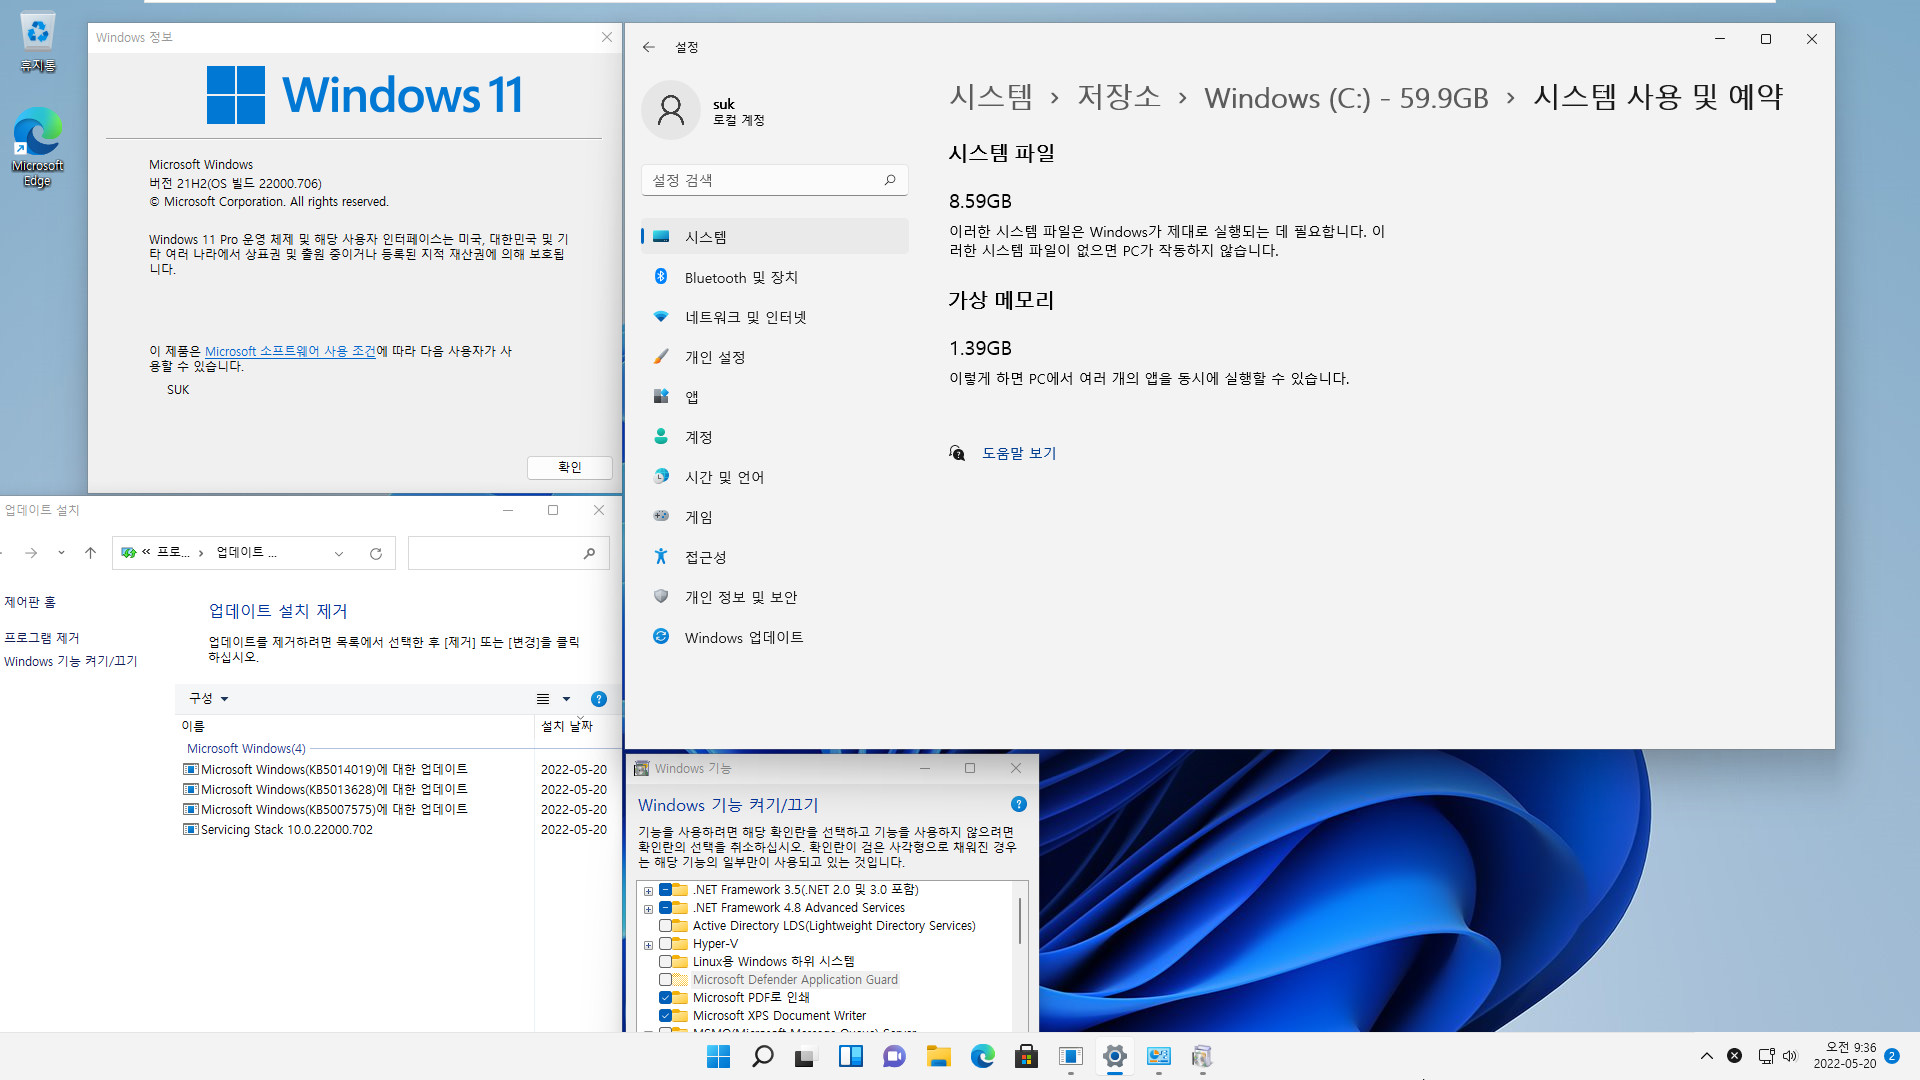Open the recent locations dropdown chevron
Image resolution: width=1920 pixels, height=1080 pixels.
point(61,553)
